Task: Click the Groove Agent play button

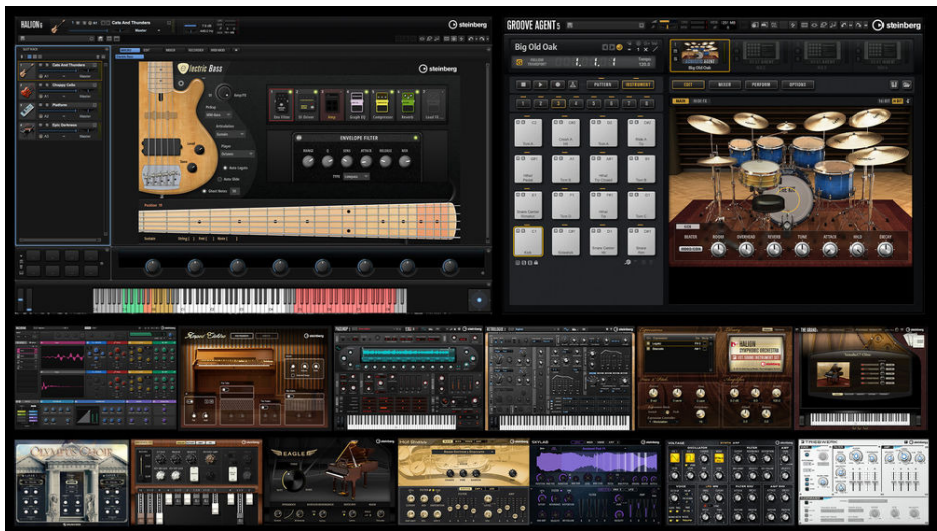Action: (540, 85)
